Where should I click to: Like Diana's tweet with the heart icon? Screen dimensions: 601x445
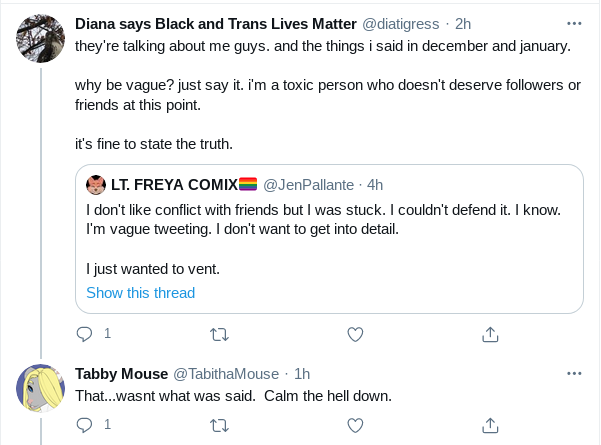[355, 334]
